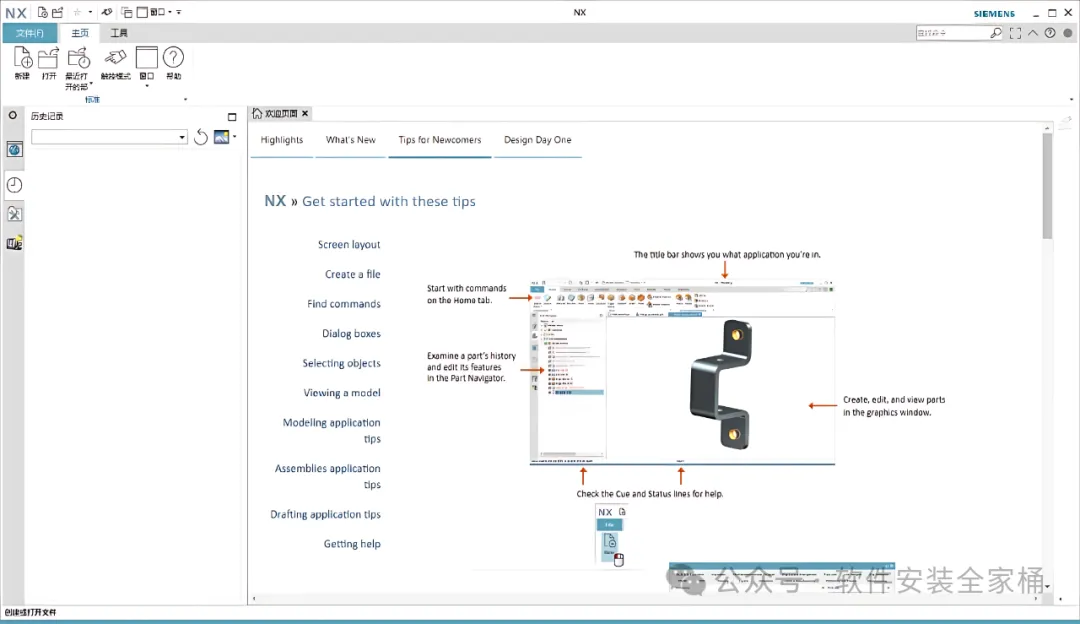Screen dimensions: 1080x624
Task: Click the magnifier icon in command search
Action: [x=996, y=33]
